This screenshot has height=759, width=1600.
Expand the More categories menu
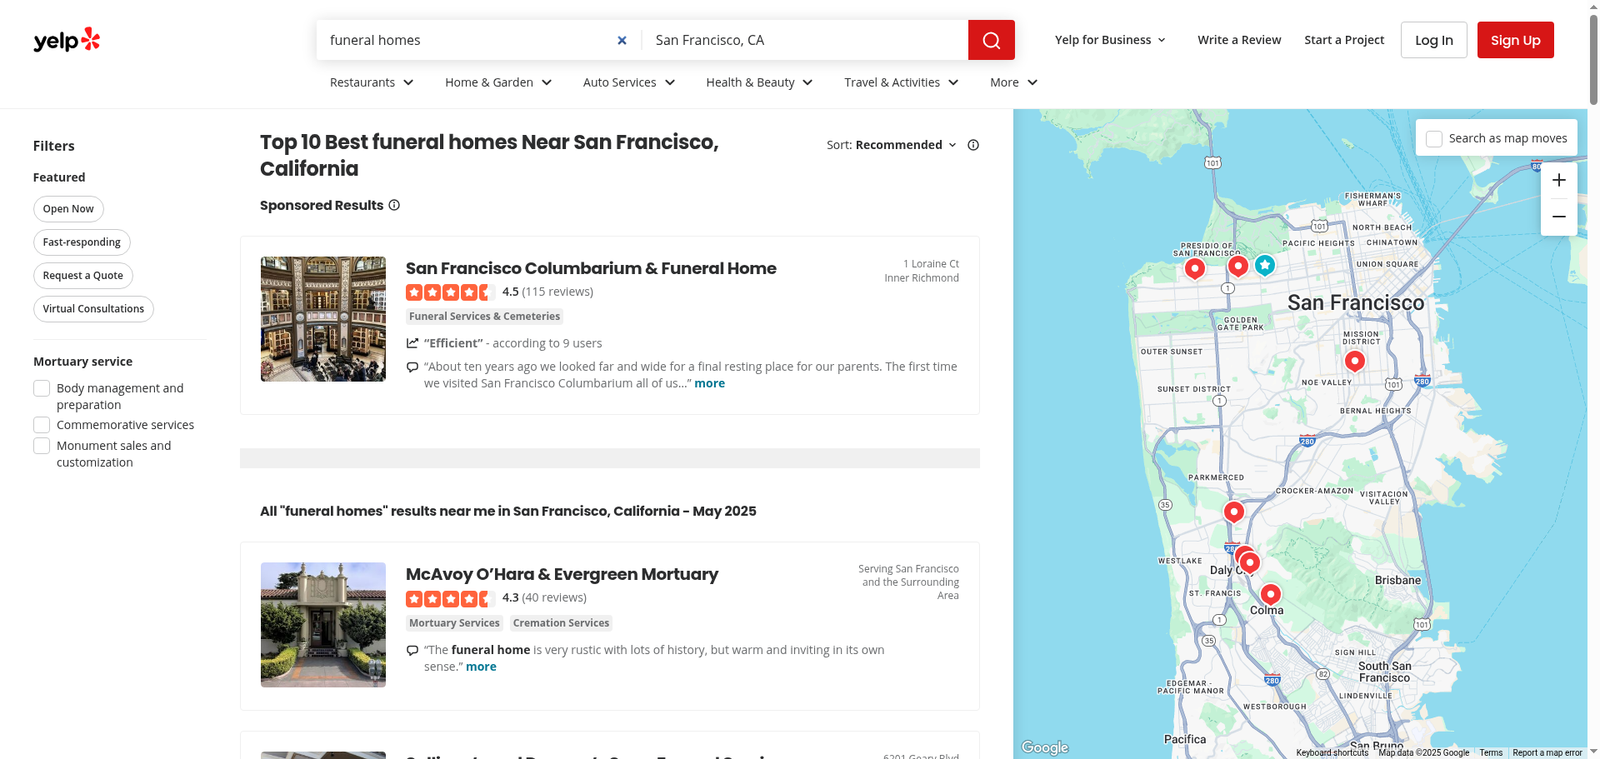[1014, 82]
